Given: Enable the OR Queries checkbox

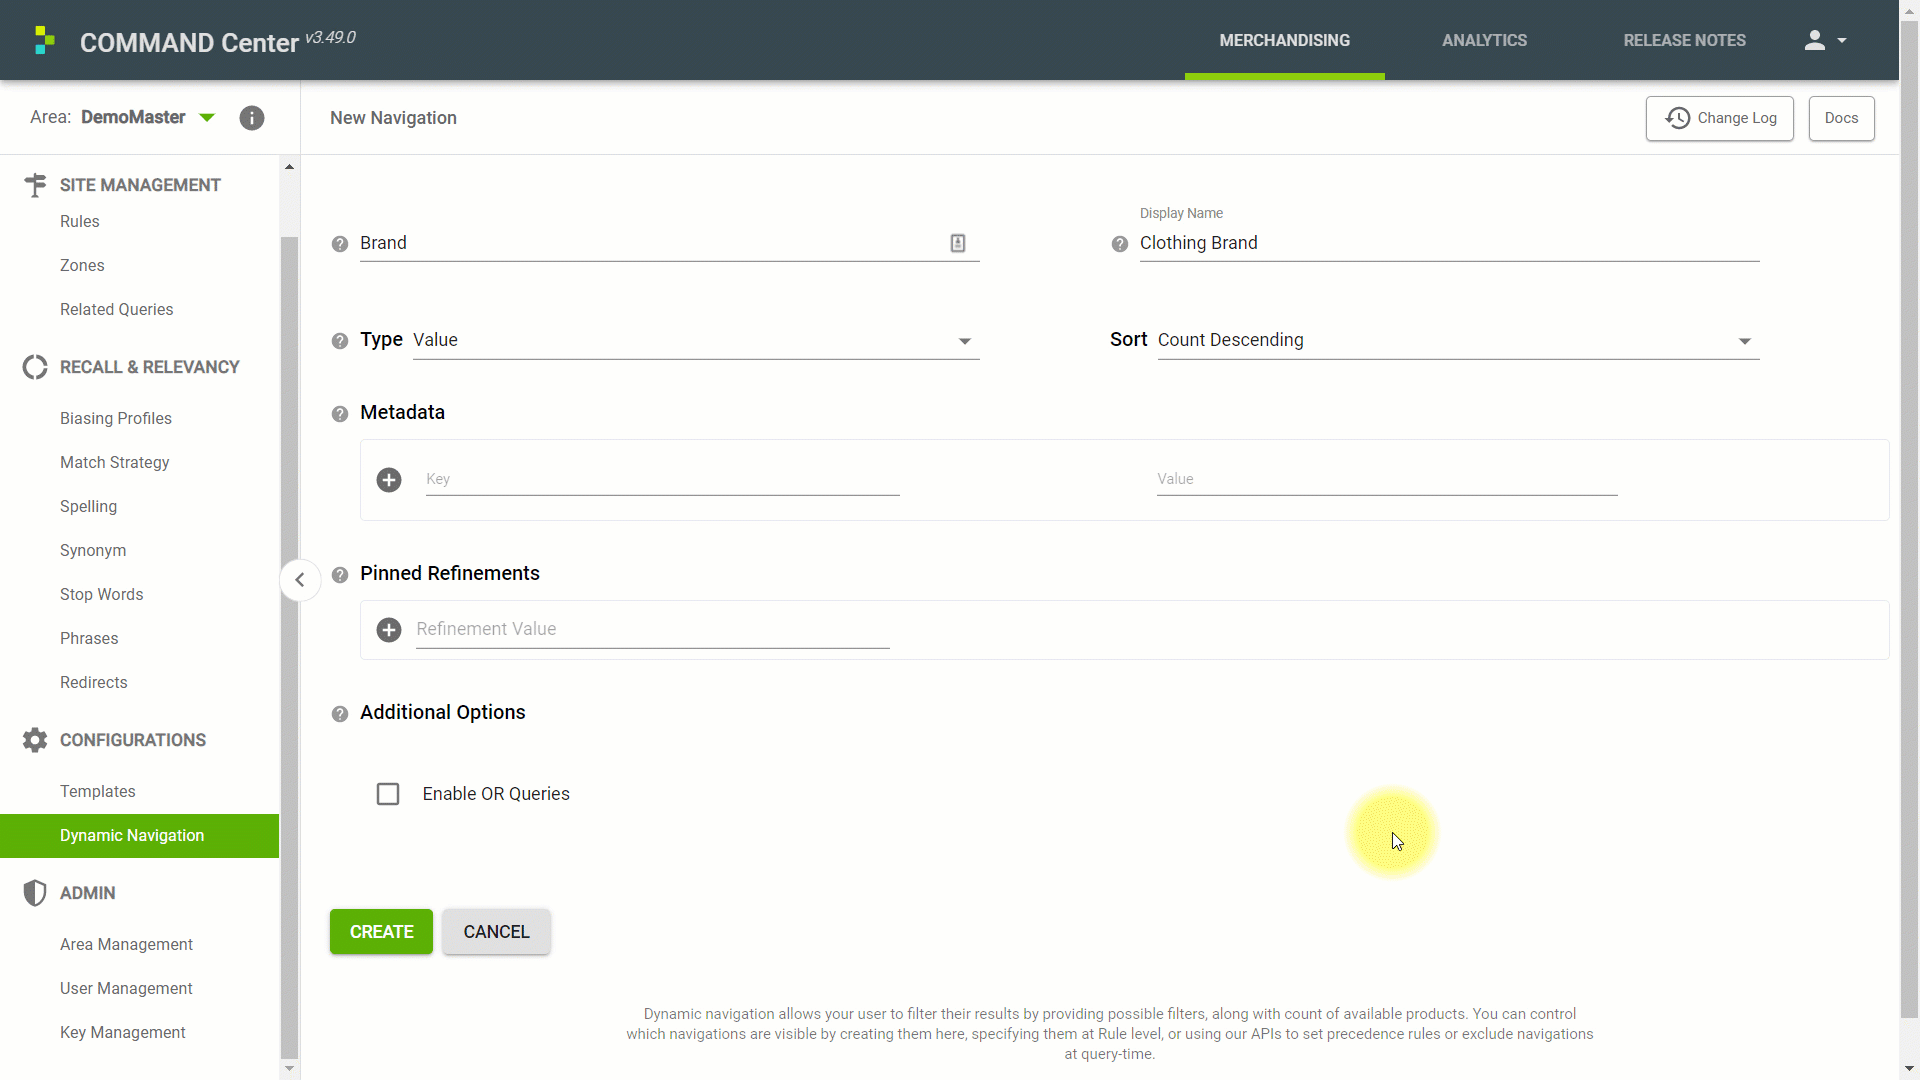Looking at the screenshot, I should coord(388,794).
